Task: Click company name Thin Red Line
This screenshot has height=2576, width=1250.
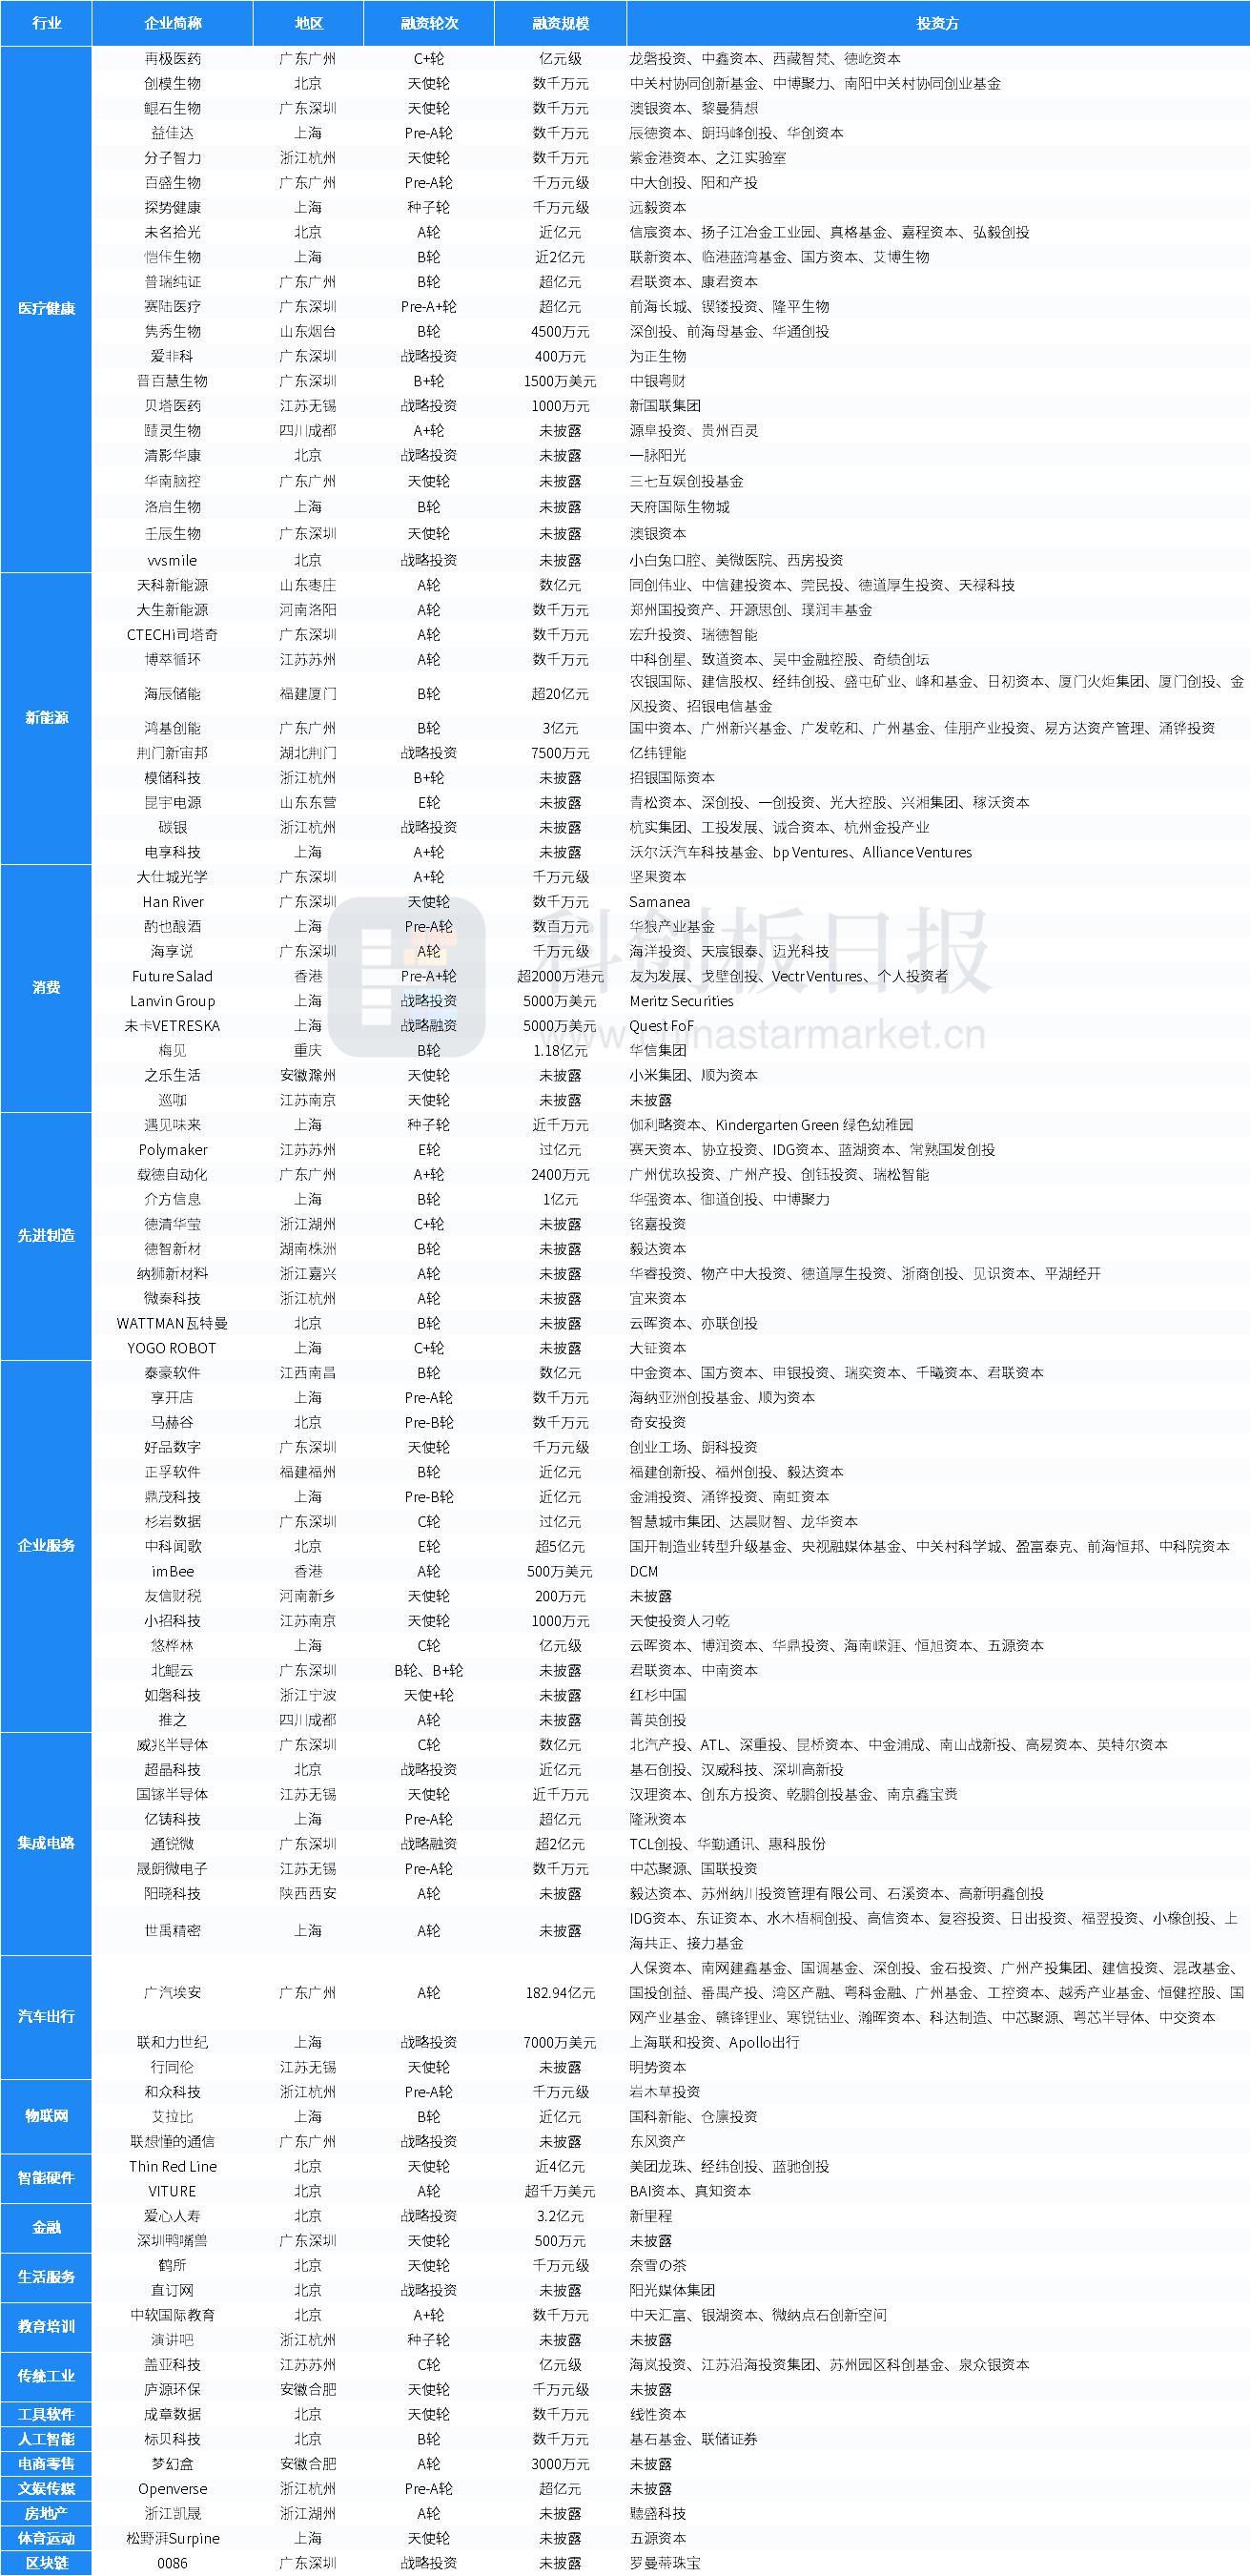Action: coord(172,2166)
